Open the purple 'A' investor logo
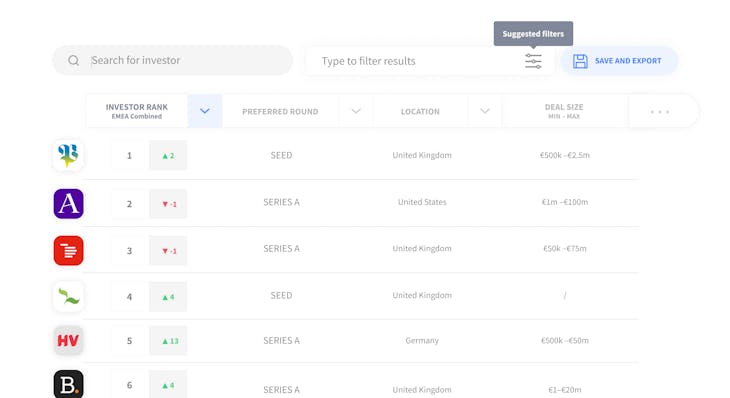Viewport: 730px width, 398px height. [68, 203]
